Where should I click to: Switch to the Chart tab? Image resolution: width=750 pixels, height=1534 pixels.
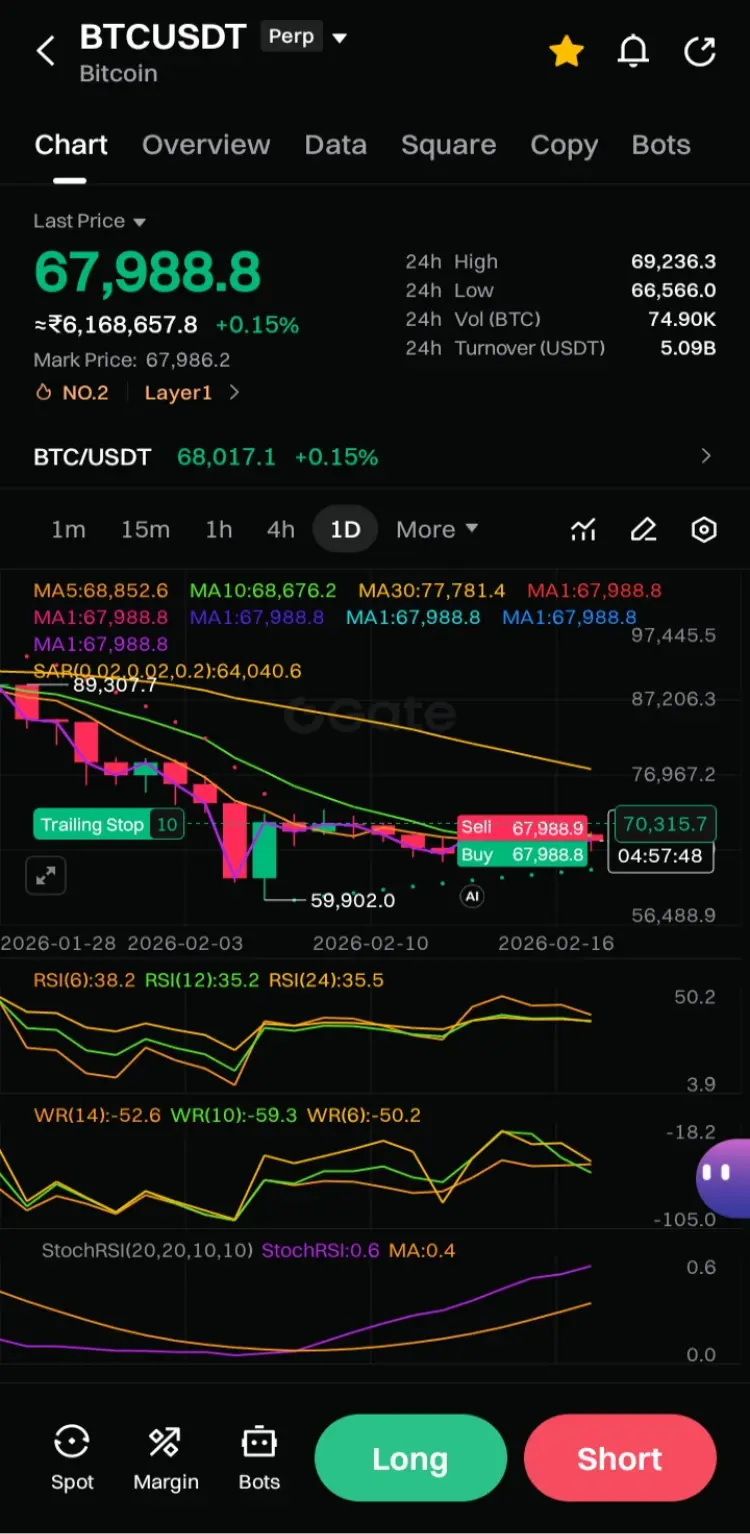[71, 145]
